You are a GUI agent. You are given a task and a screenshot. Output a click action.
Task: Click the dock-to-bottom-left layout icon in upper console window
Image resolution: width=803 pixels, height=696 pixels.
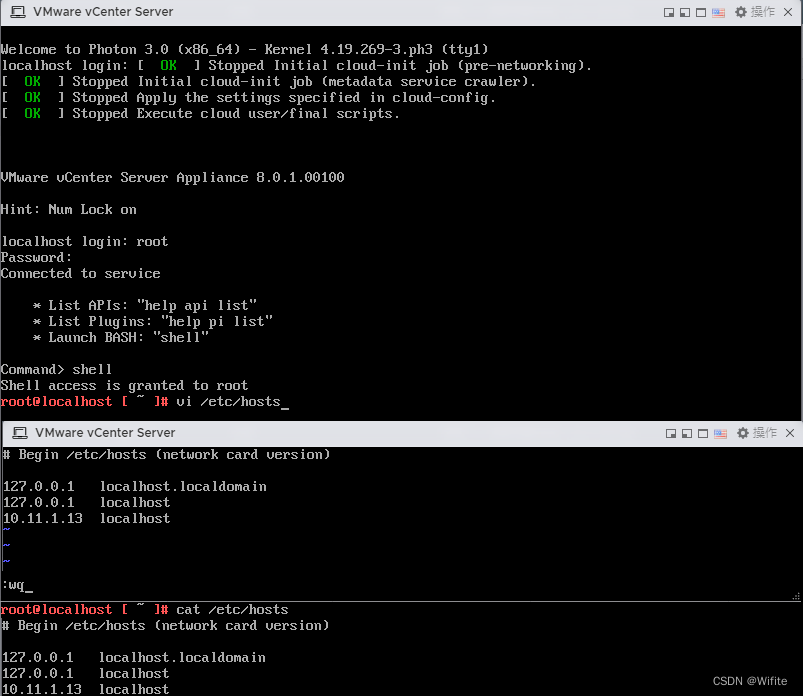click(685, 12)
